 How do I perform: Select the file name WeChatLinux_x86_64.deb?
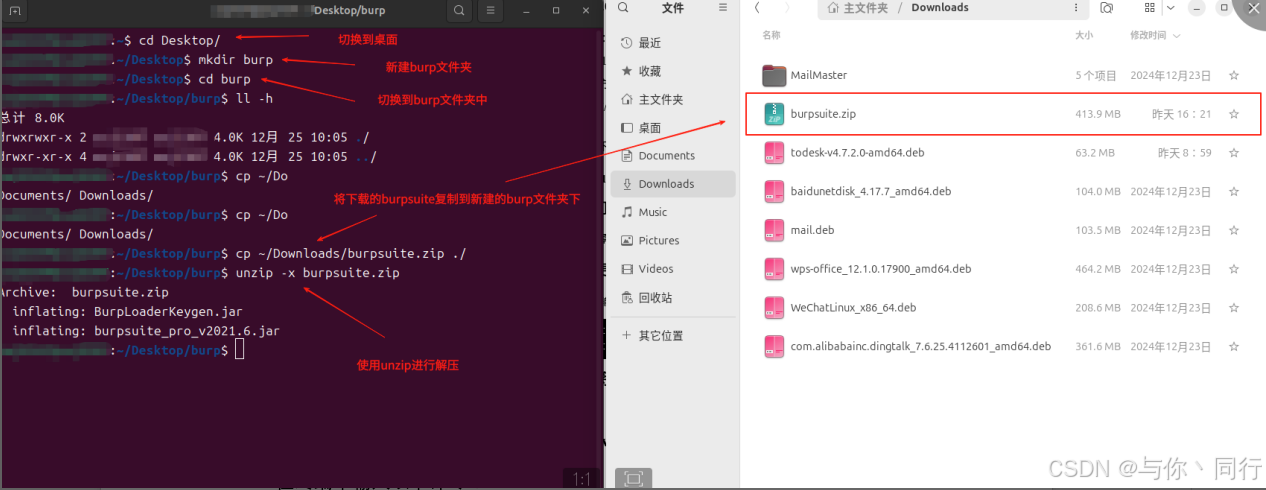(853, 308)
